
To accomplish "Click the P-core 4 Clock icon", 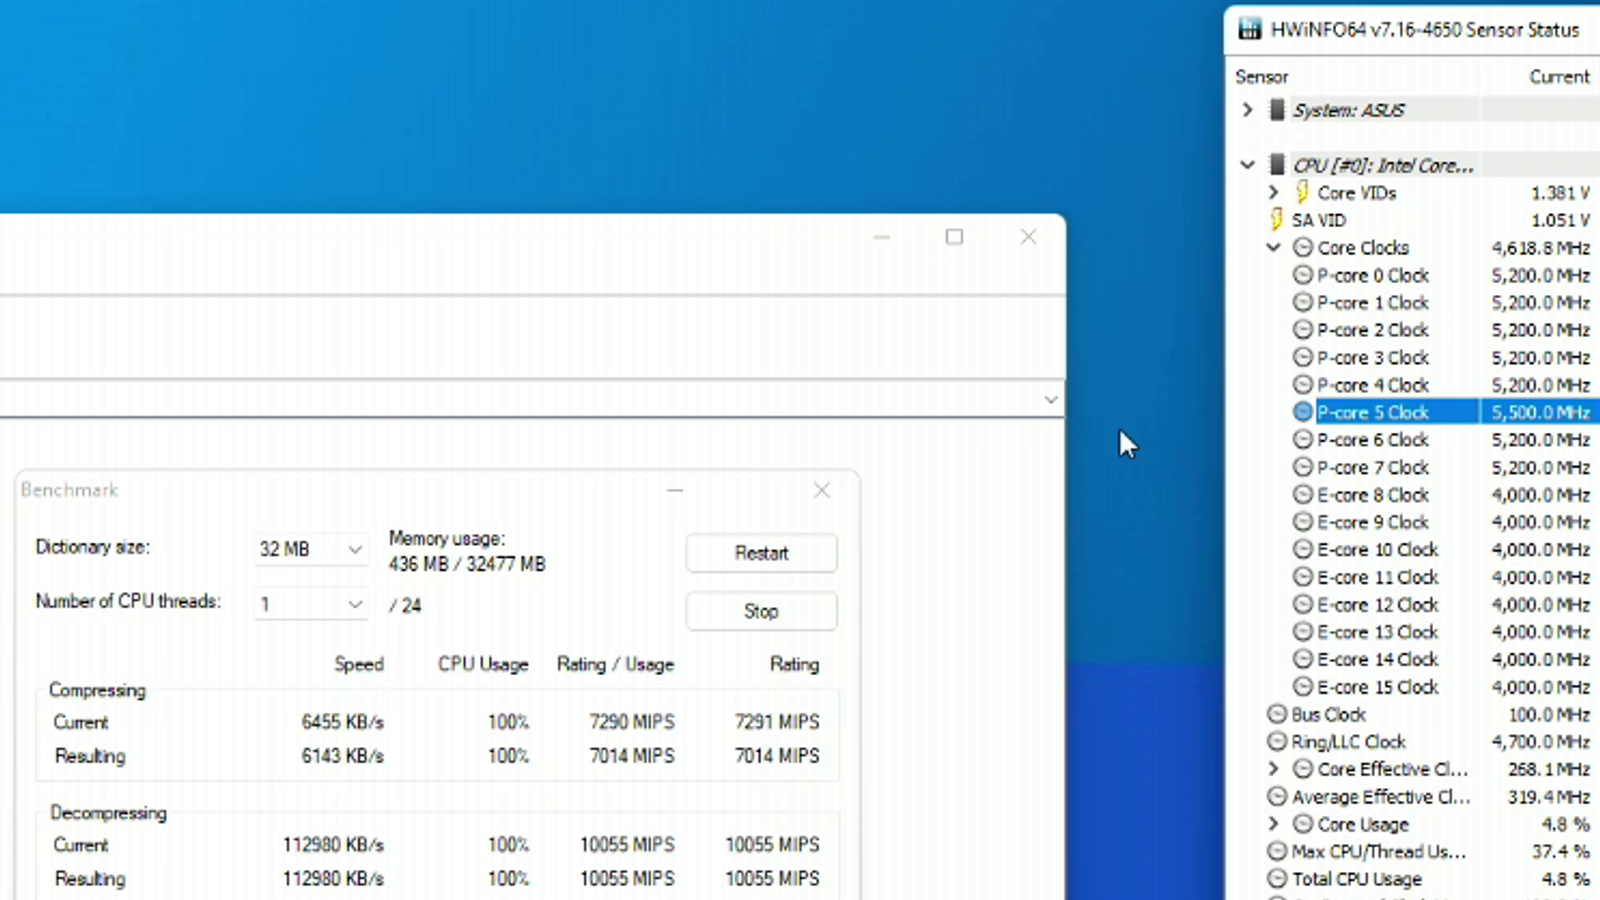I will point(1302,384).
